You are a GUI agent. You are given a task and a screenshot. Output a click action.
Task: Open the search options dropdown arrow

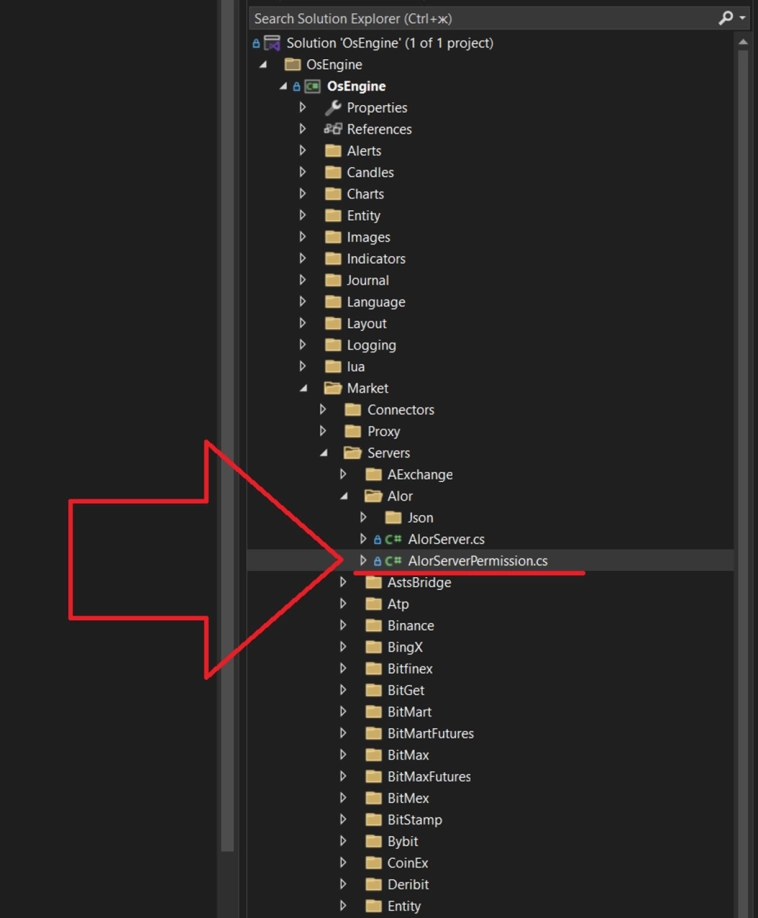coord(743,18)
